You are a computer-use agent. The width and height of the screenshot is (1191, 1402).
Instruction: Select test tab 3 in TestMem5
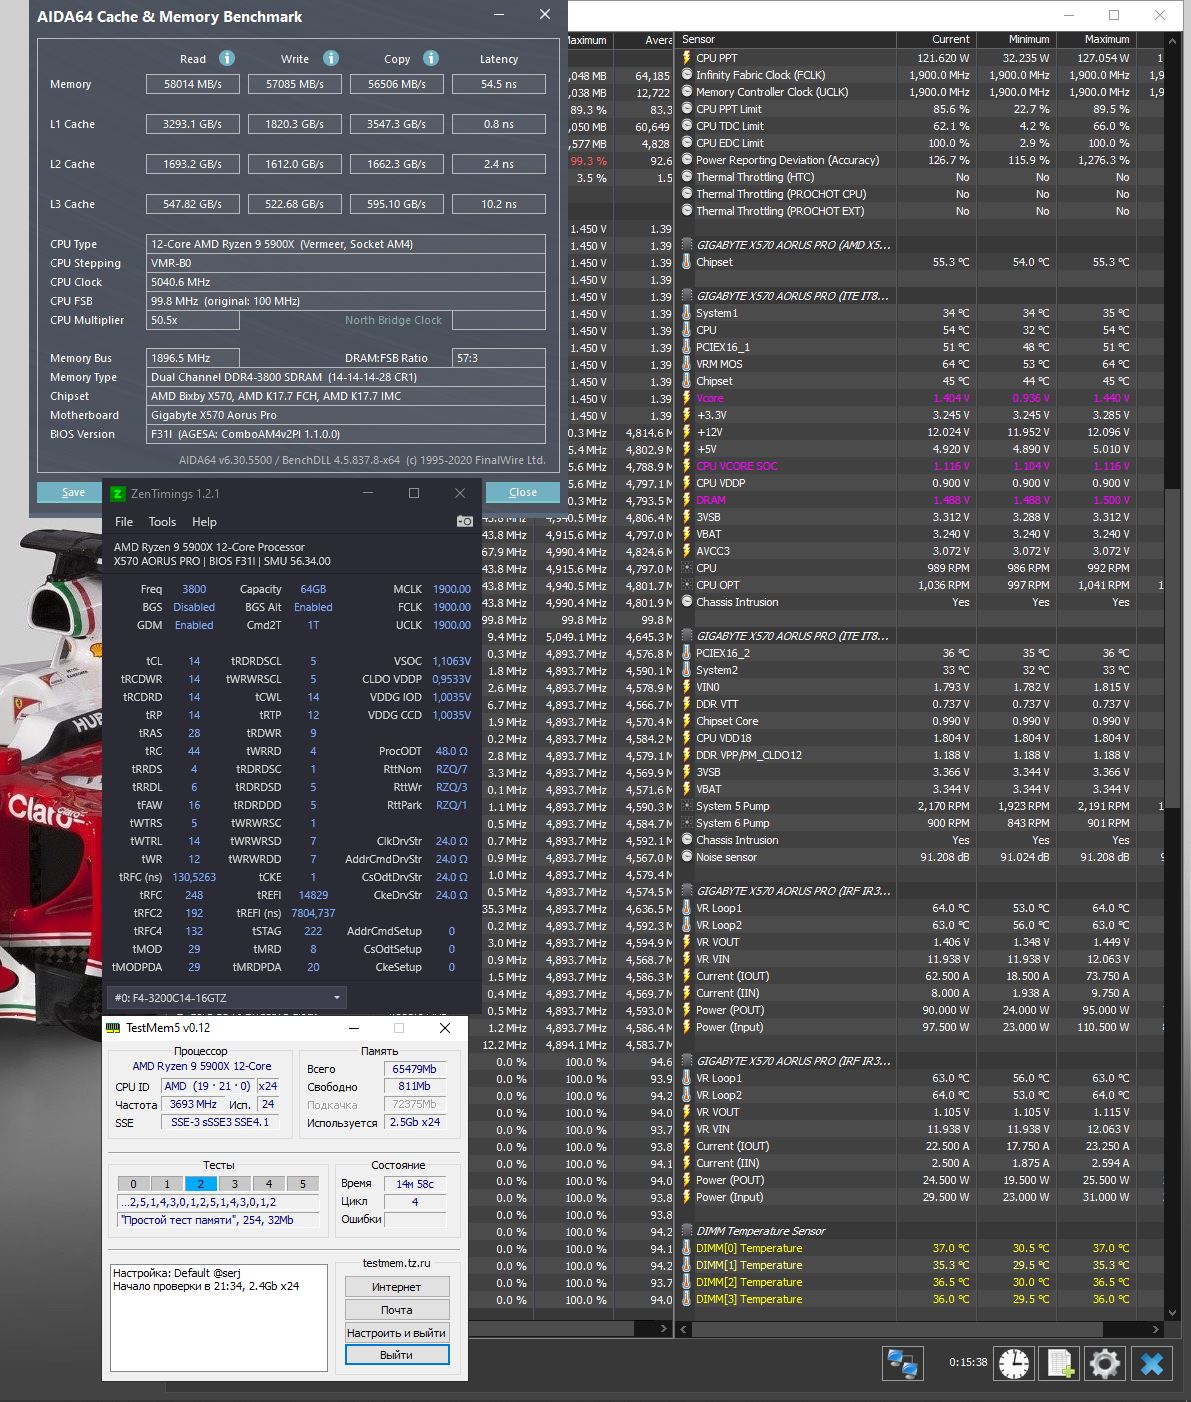[x=235, y=1184]
